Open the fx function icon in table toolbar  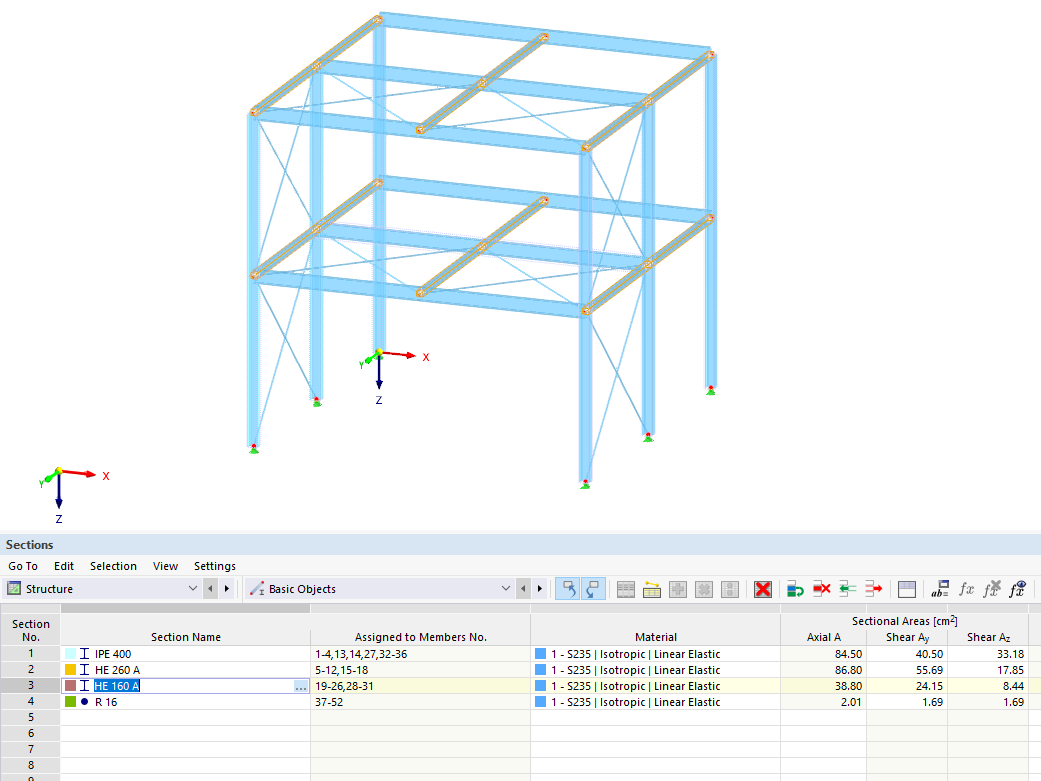tap(966, 589)
